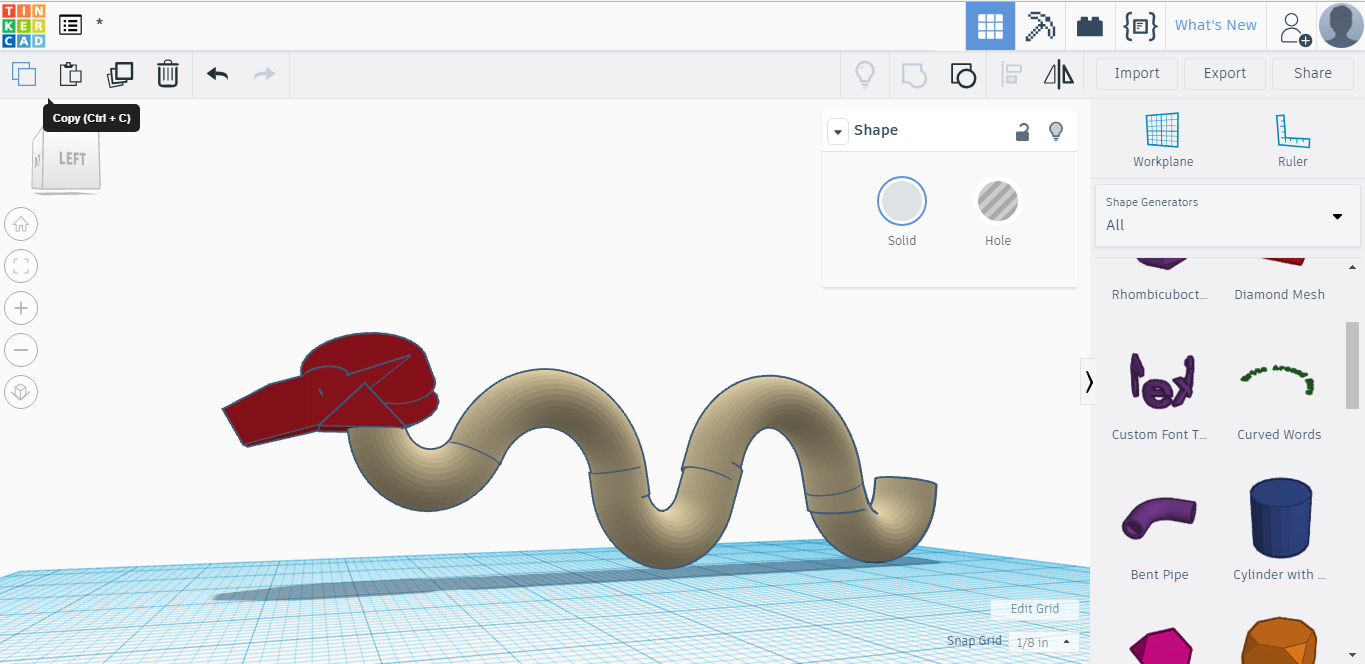Screen dimensions: 1365x664
Task: Click the shapes panel scrollbar
Action: 1352,364
